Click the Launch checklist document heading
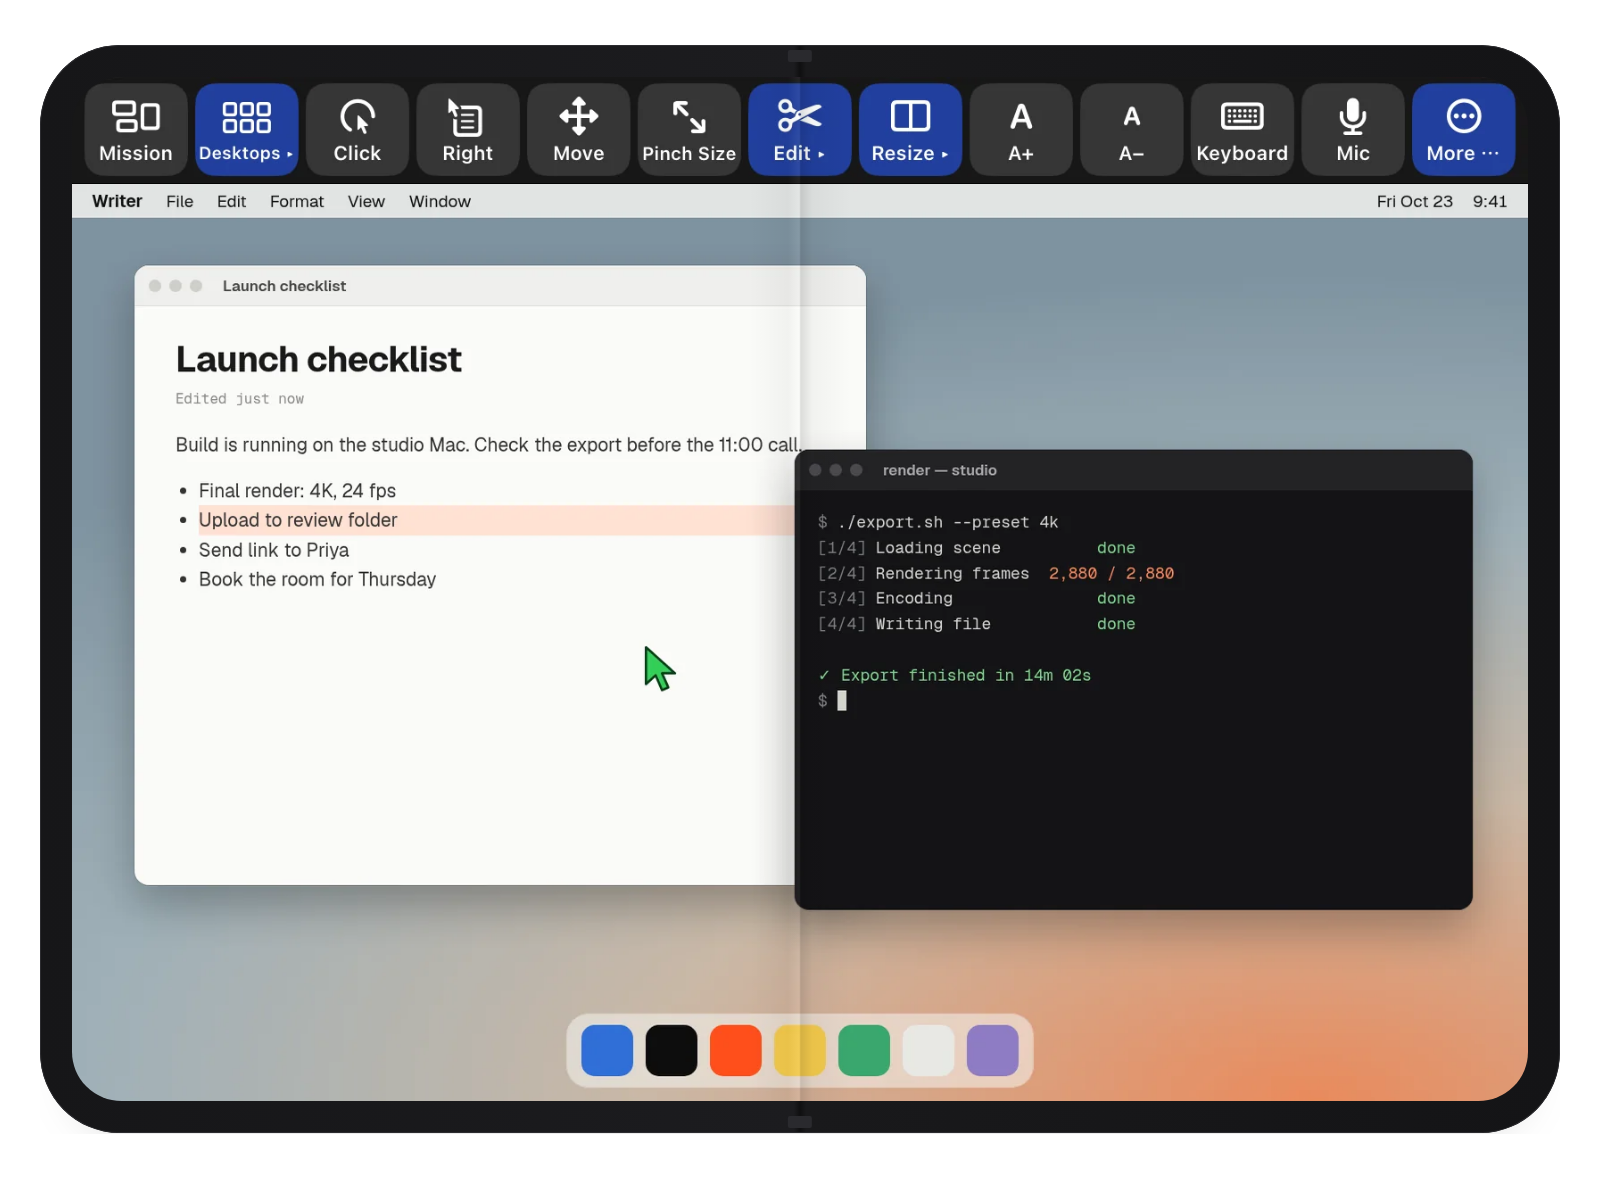The height and width of the screenshot is (1180, 1600). 318,359
